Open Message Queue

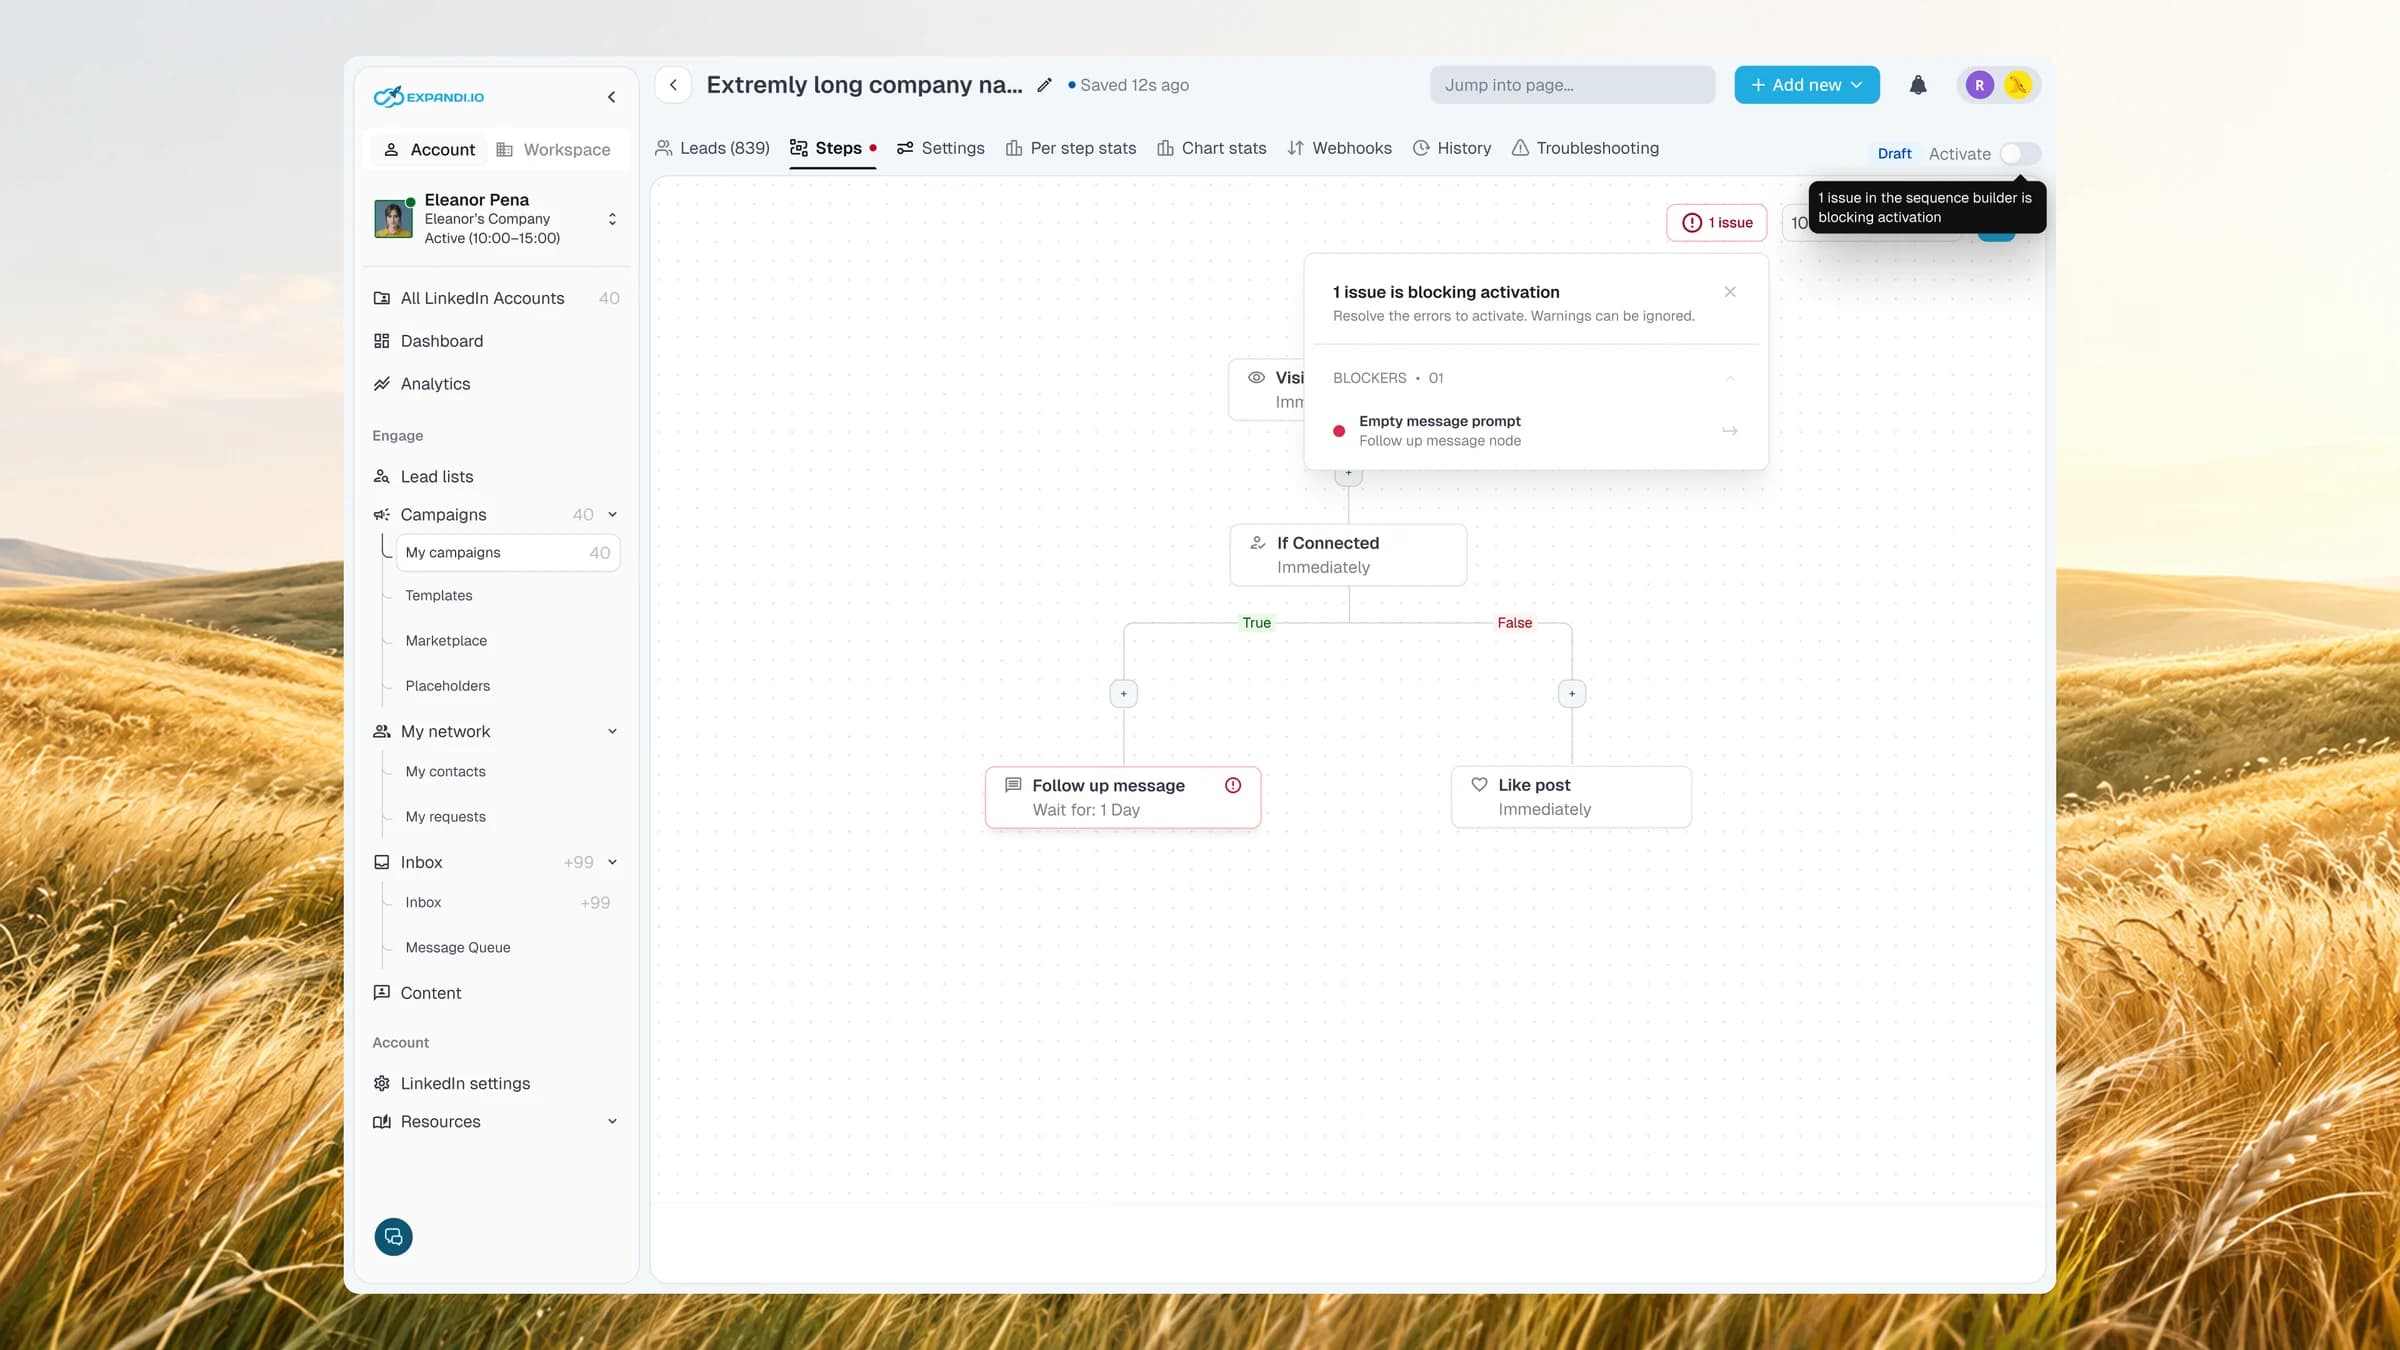pyautogui.click(x=458, y=948)
